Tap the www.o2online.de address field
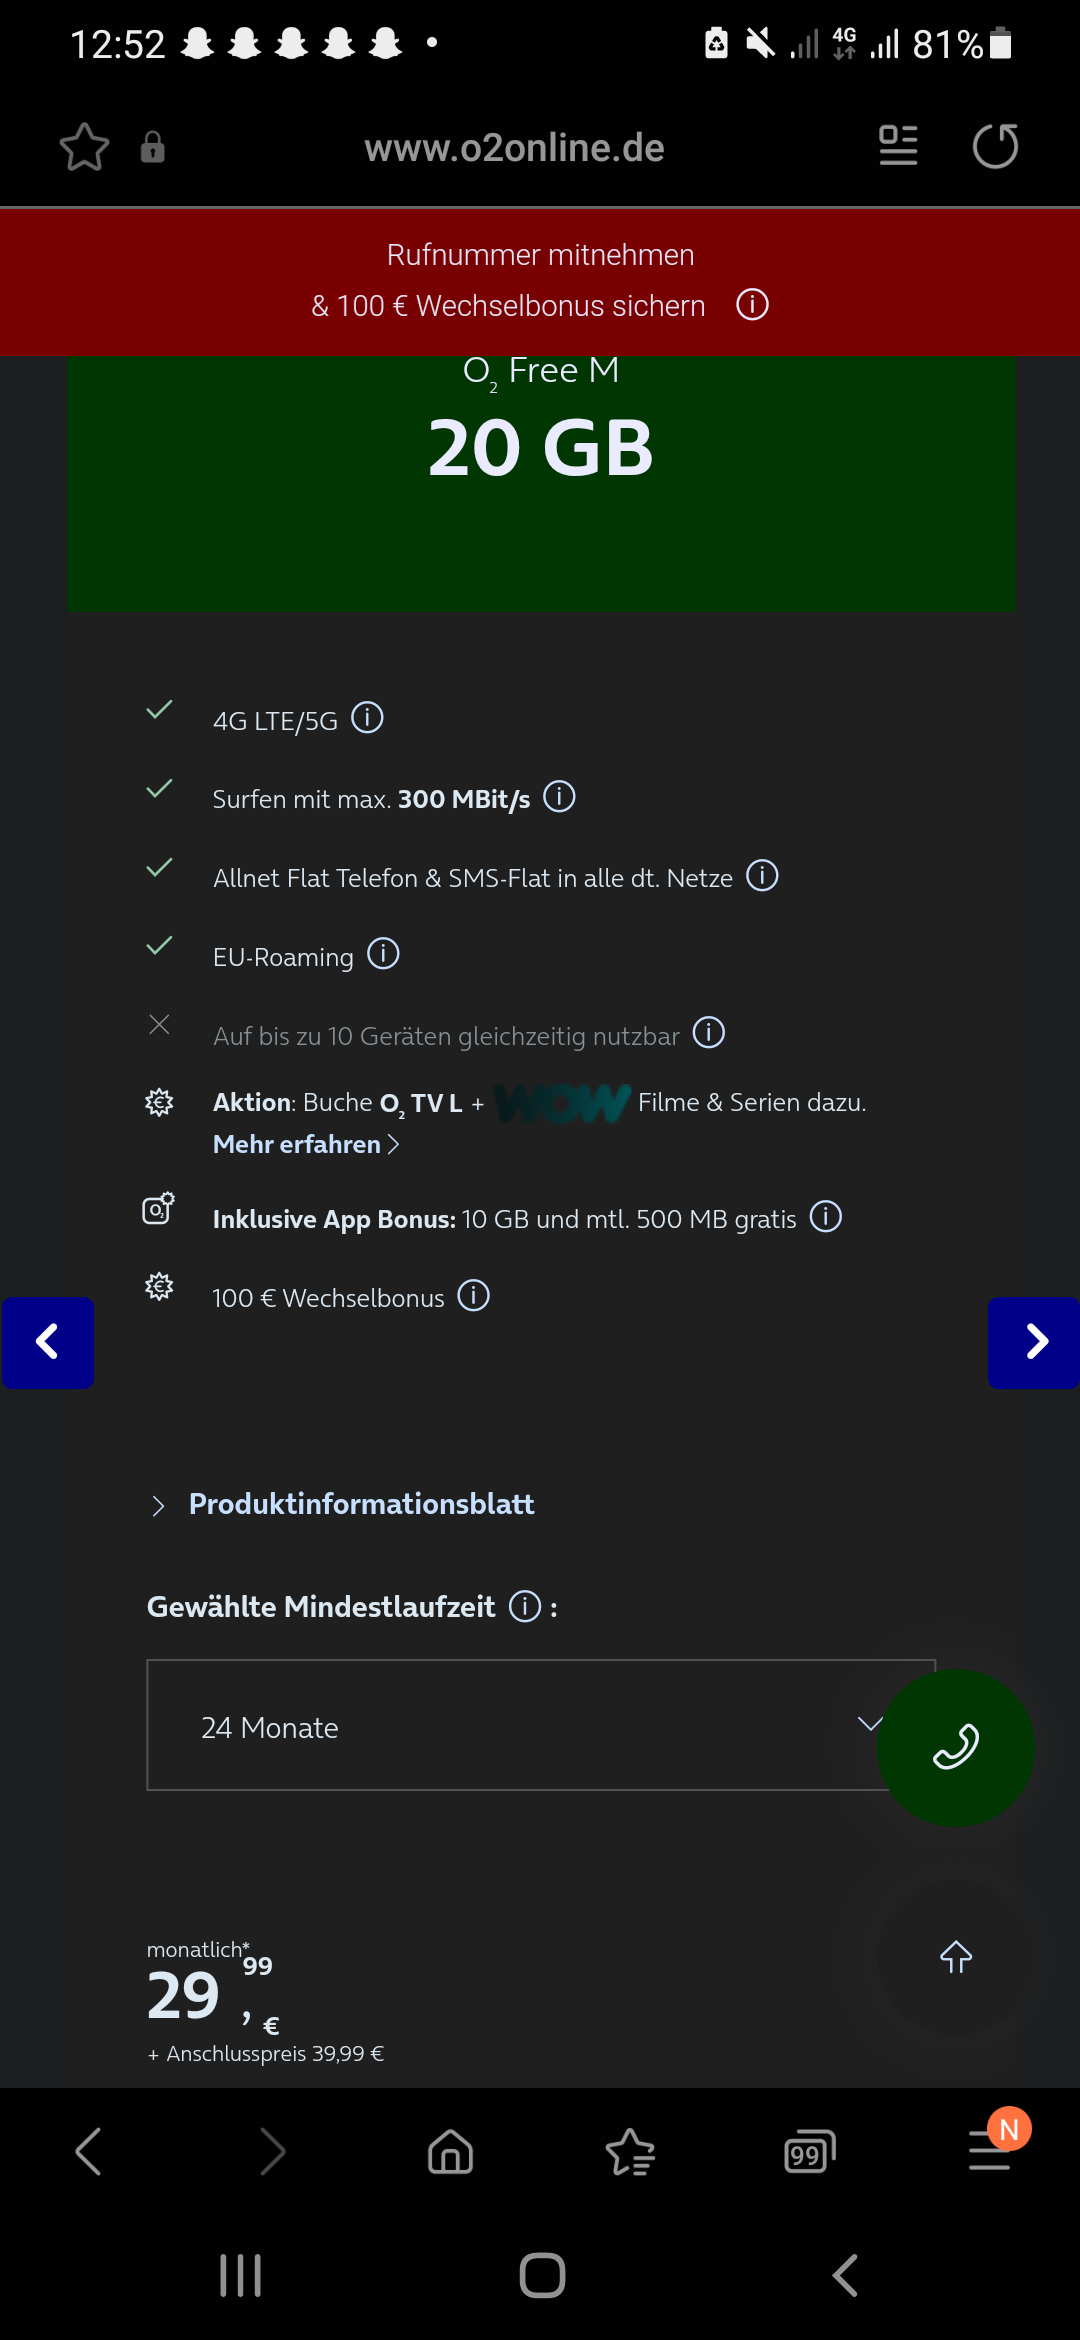 click(514, 148)
